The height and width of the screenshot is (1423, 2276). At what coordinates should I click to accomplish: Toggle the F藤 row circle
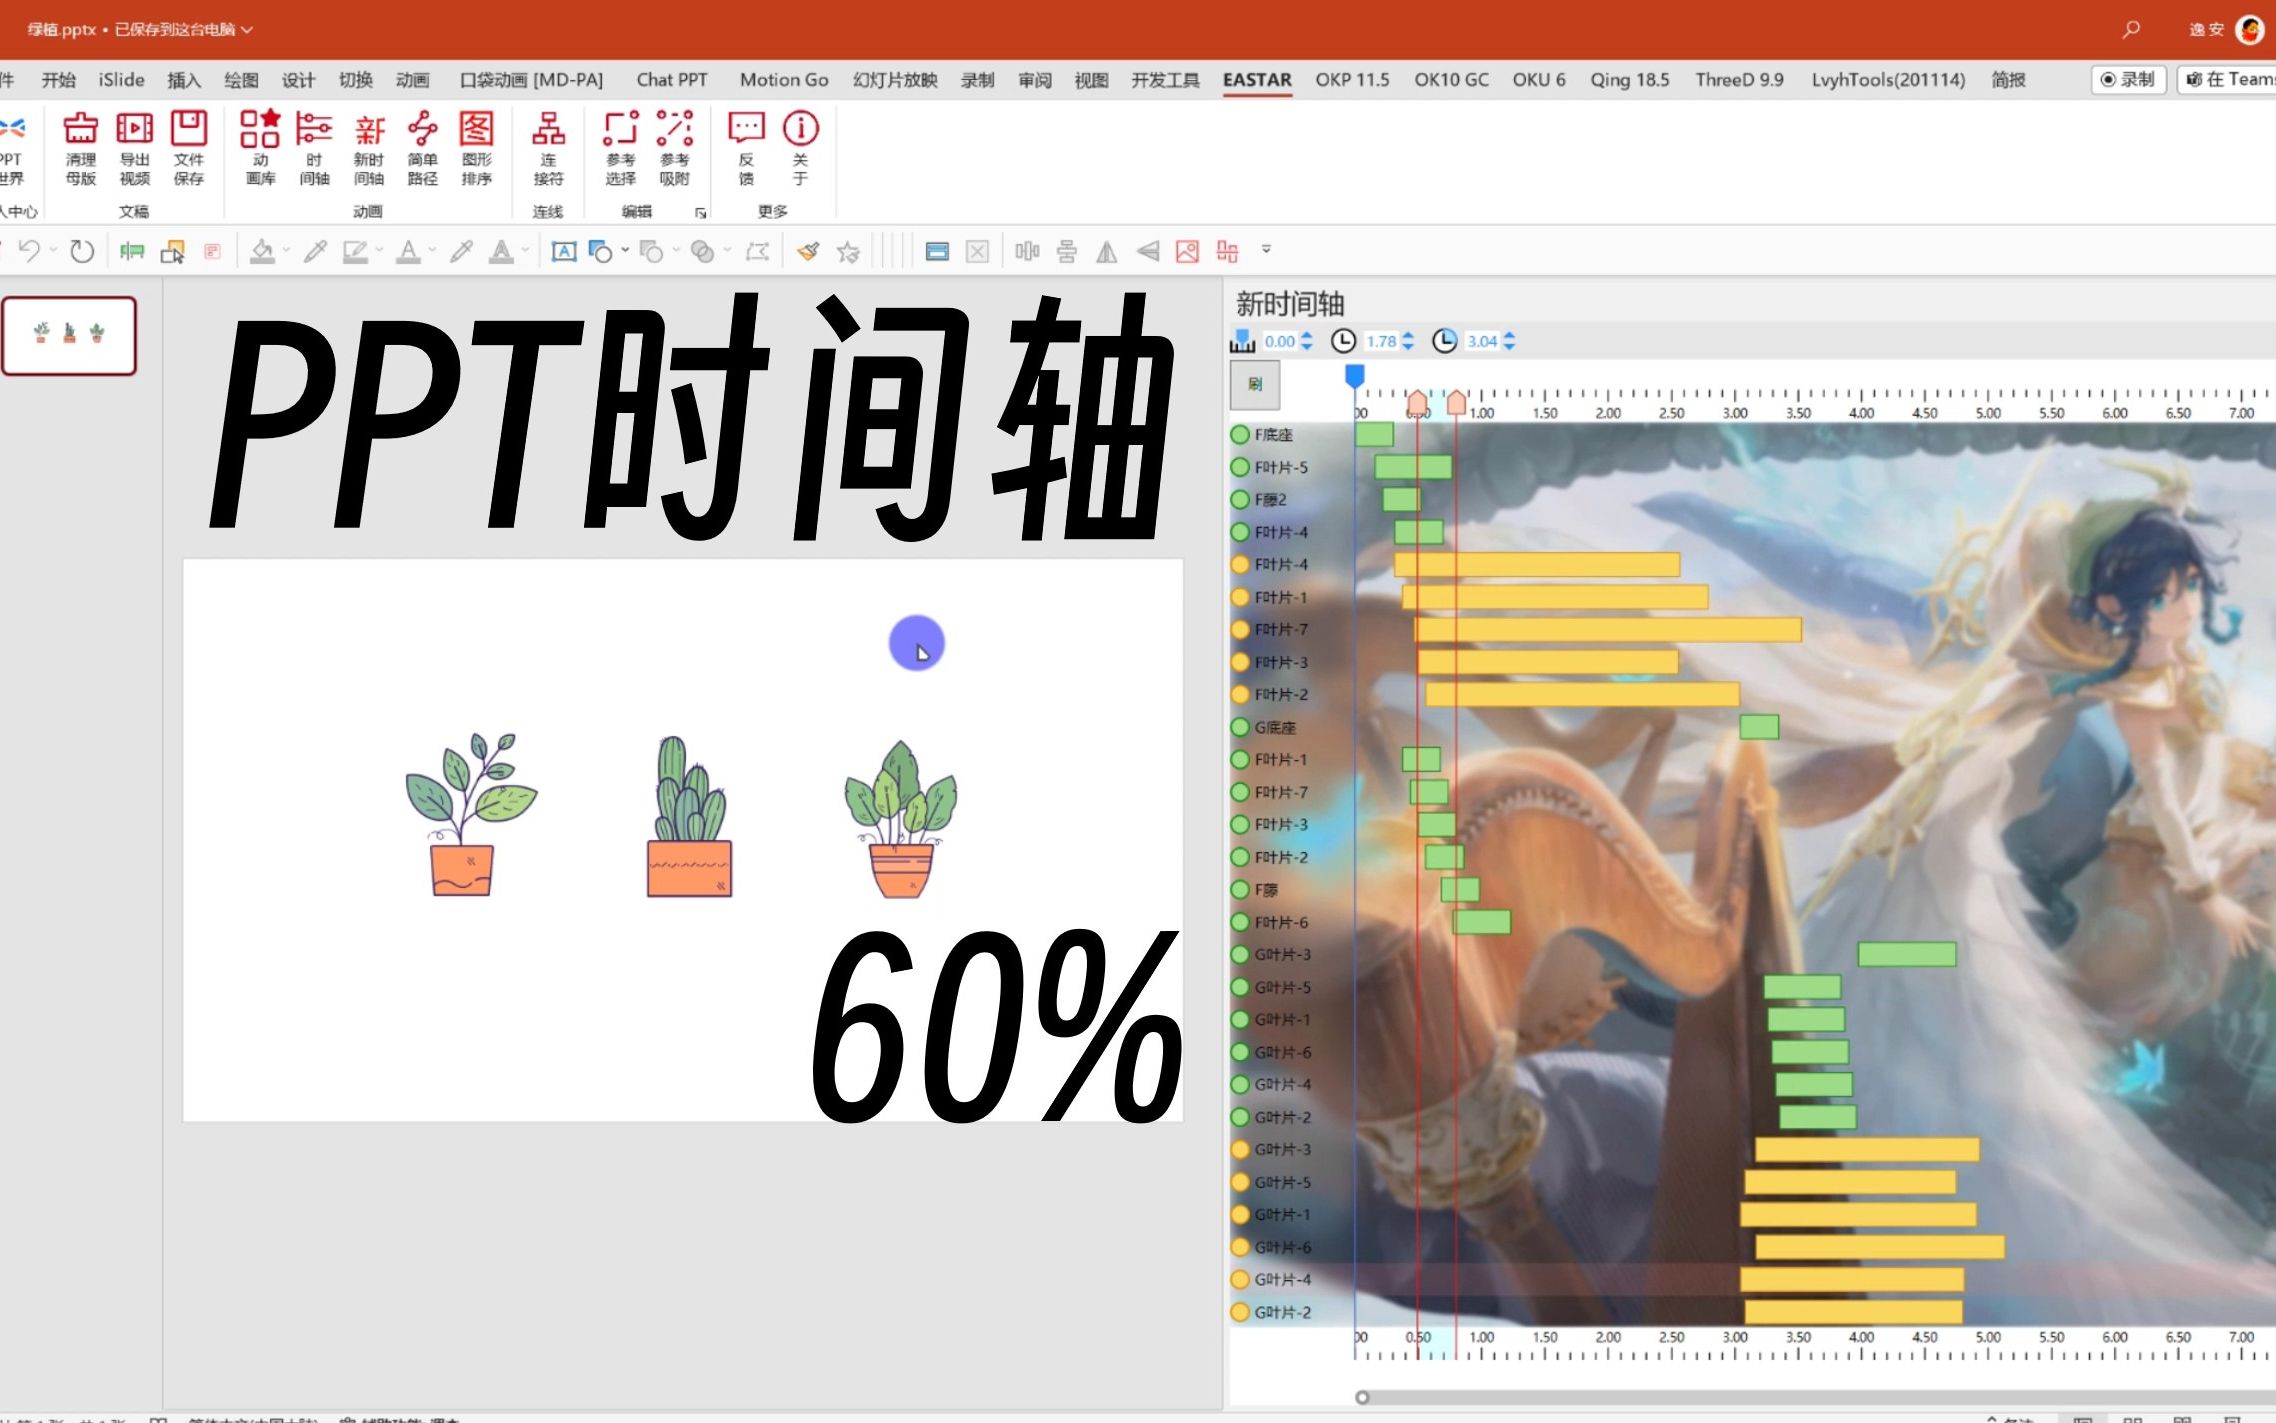click(x=1240, y=889)
